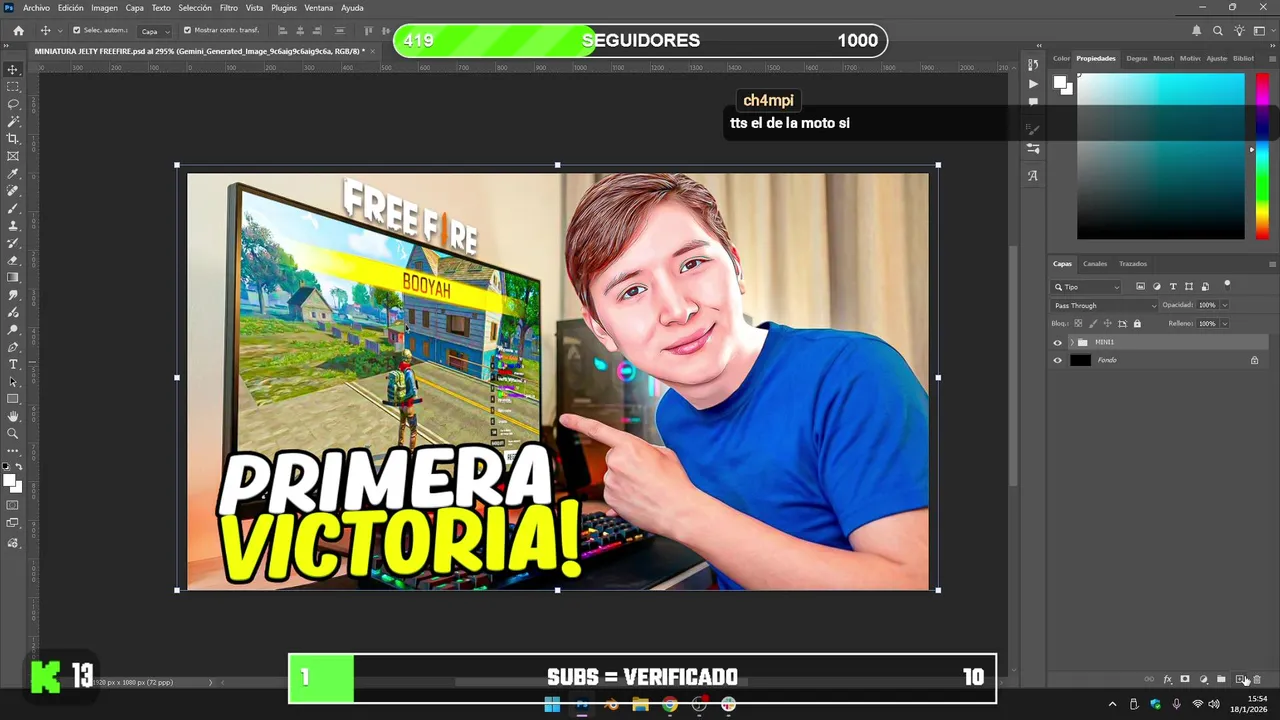Select the Frame tool
The height and width of the screenshot is (720, 1280).
[13, 156]
